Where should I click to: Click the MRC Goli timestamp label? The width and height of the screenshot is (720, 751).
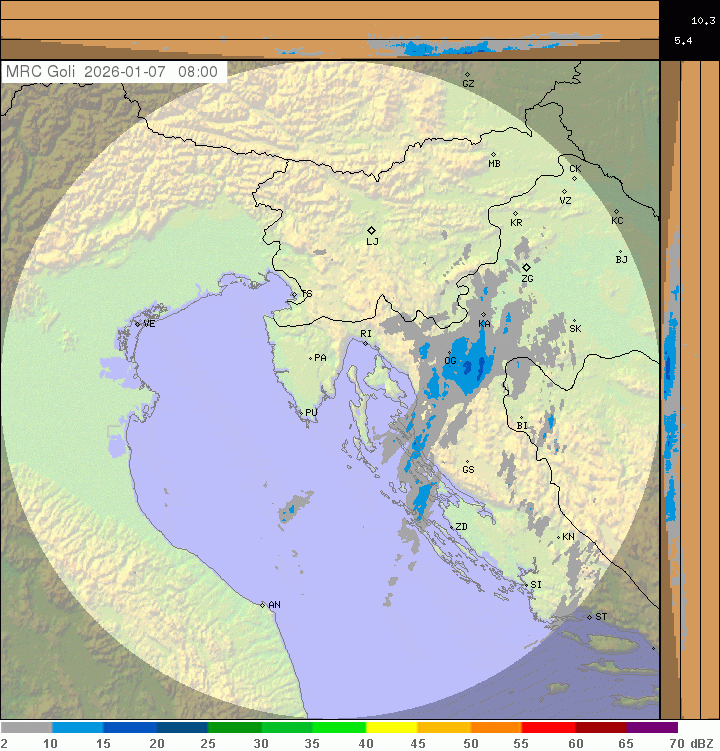(112, 72)
